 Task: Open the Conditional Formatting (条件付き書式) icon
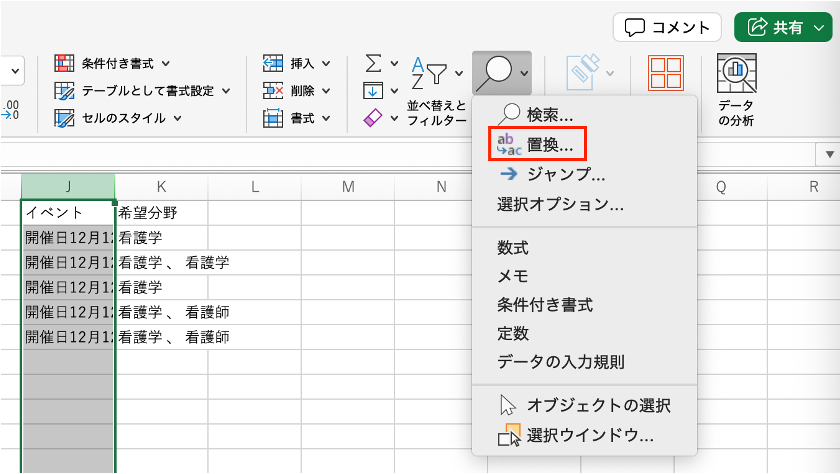(64, 63)
